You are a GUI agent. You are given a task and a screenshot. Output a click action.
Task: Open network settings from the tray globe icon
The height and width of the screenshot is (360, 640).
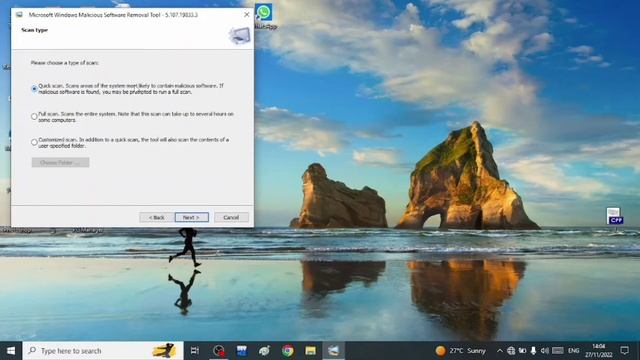tap(511, 351)
